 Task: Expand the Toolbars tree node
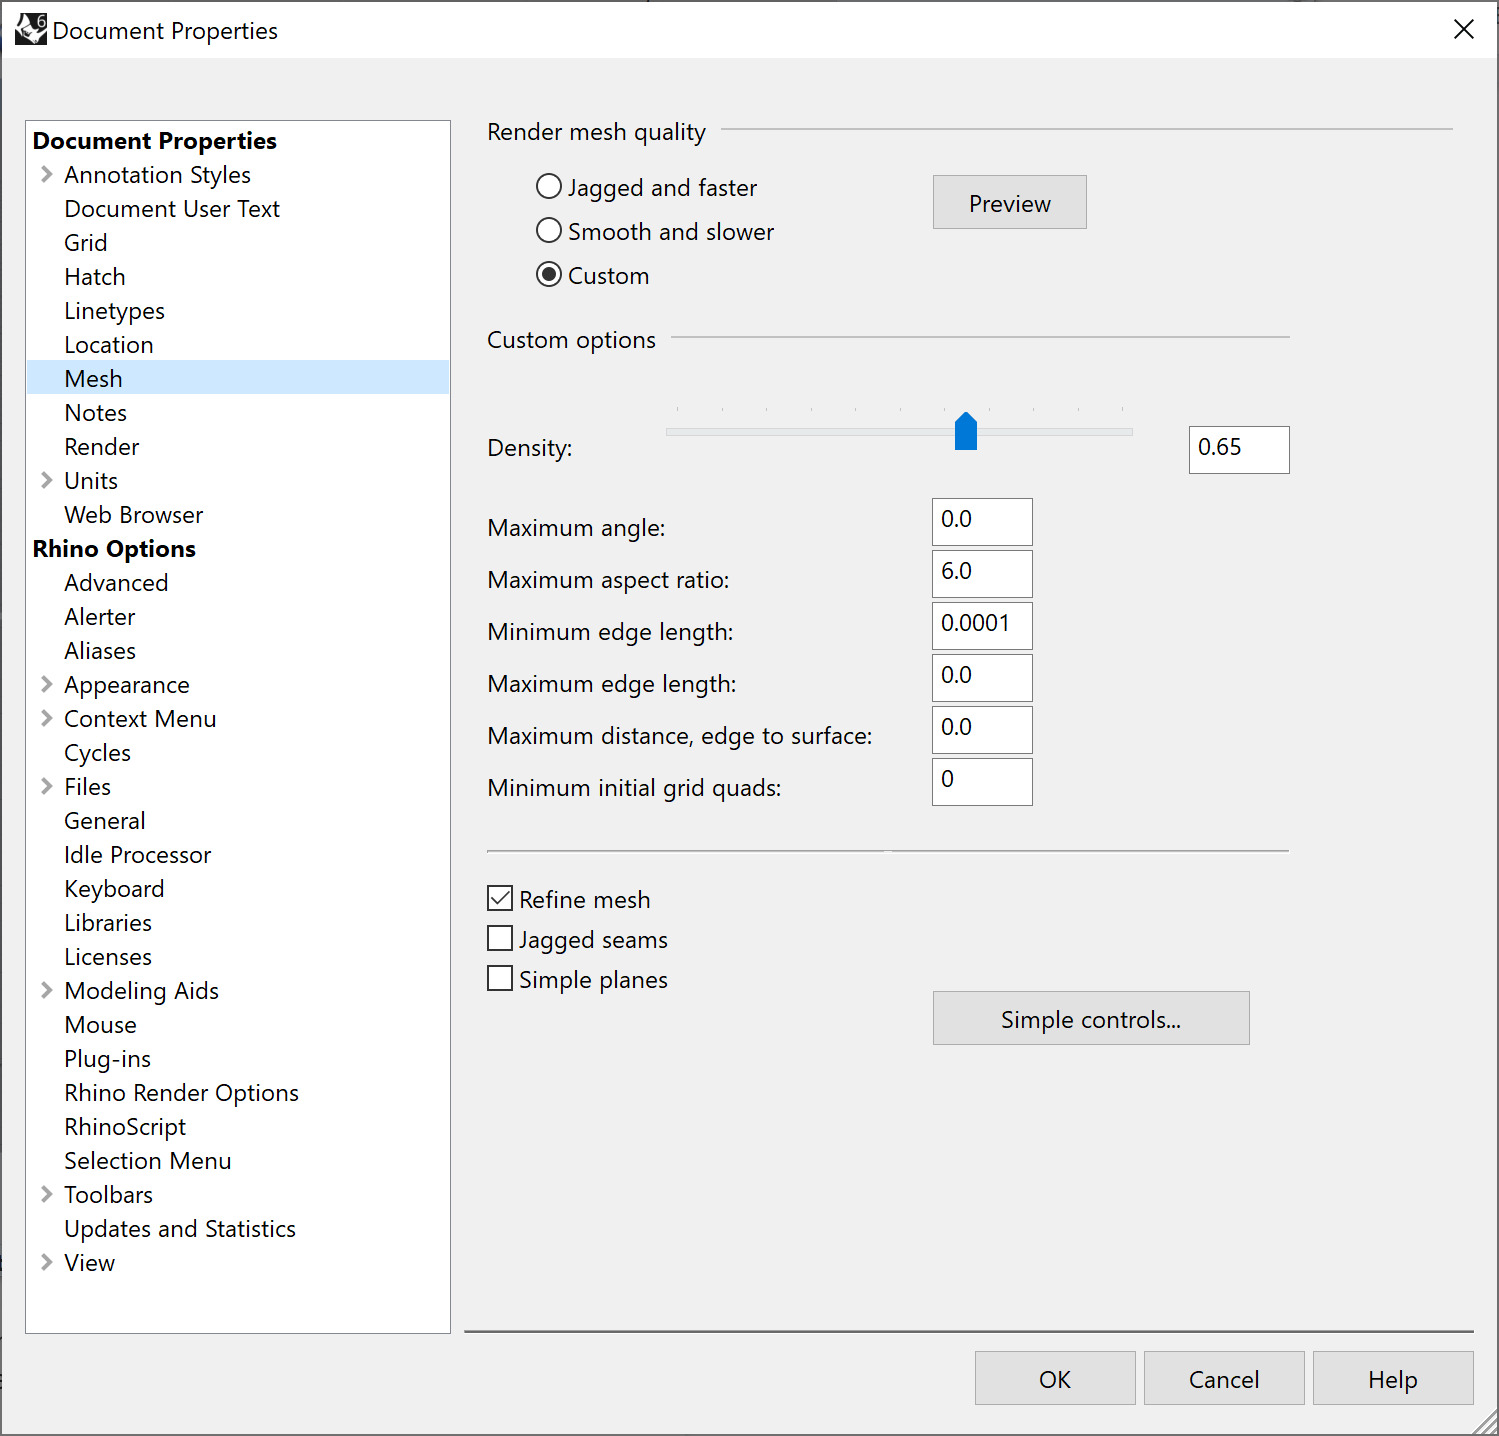click(x=46, y=1195)
